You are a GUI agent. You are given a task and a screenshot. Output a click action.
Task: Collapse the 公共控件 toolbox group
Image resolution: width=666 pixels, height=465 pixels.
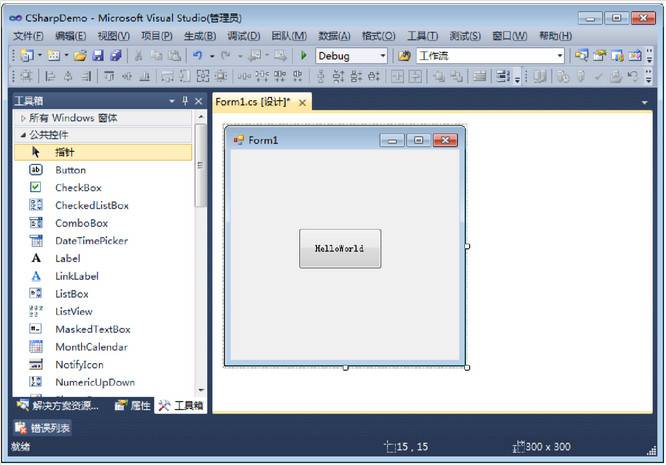[x=23, y=135]
